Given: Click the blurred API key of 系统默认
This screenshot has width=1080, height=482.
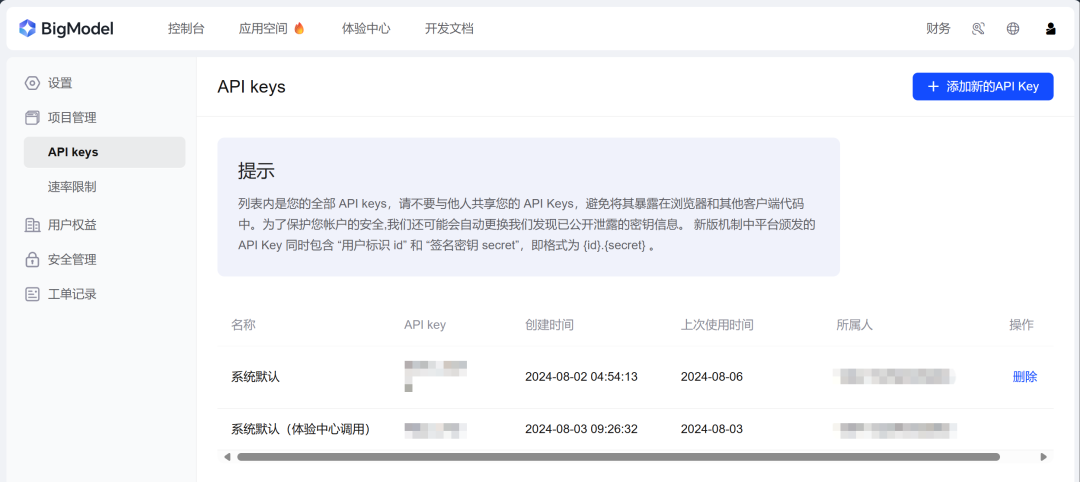Looking at the screenshot, I should [x=435, y=376].
